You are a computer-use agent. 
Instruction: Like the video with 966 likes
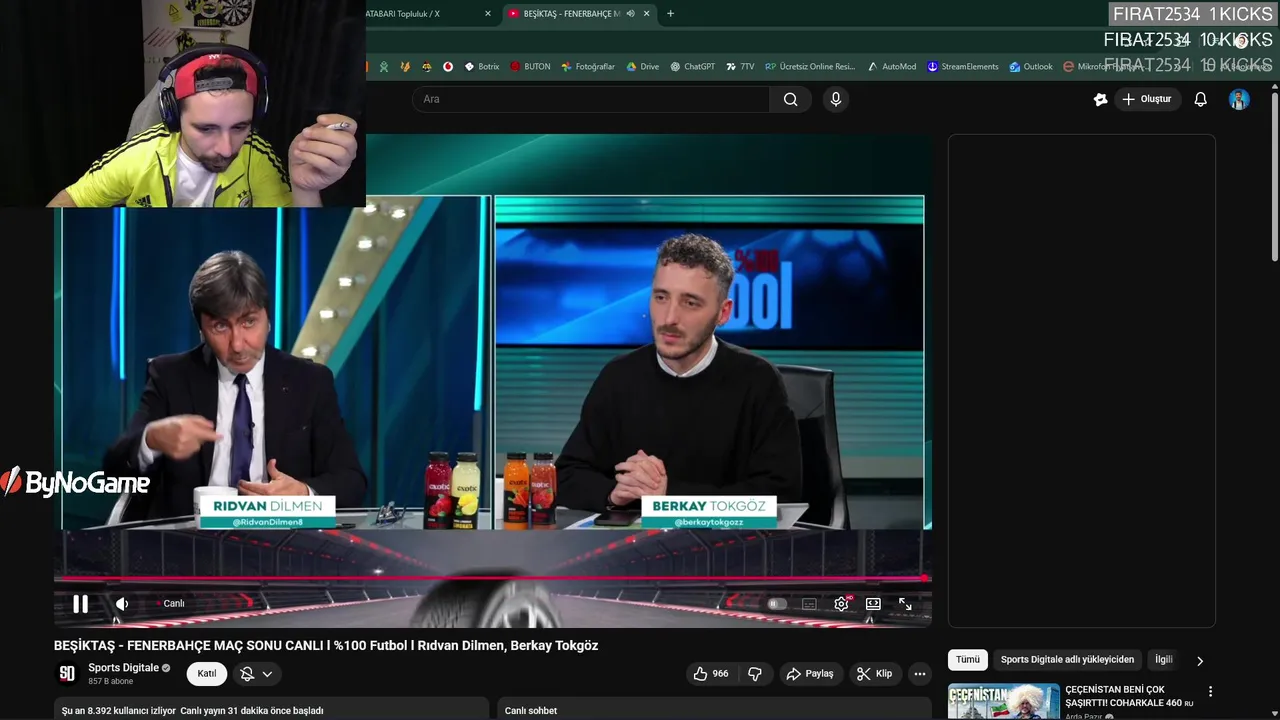click(x=711, y=674)
